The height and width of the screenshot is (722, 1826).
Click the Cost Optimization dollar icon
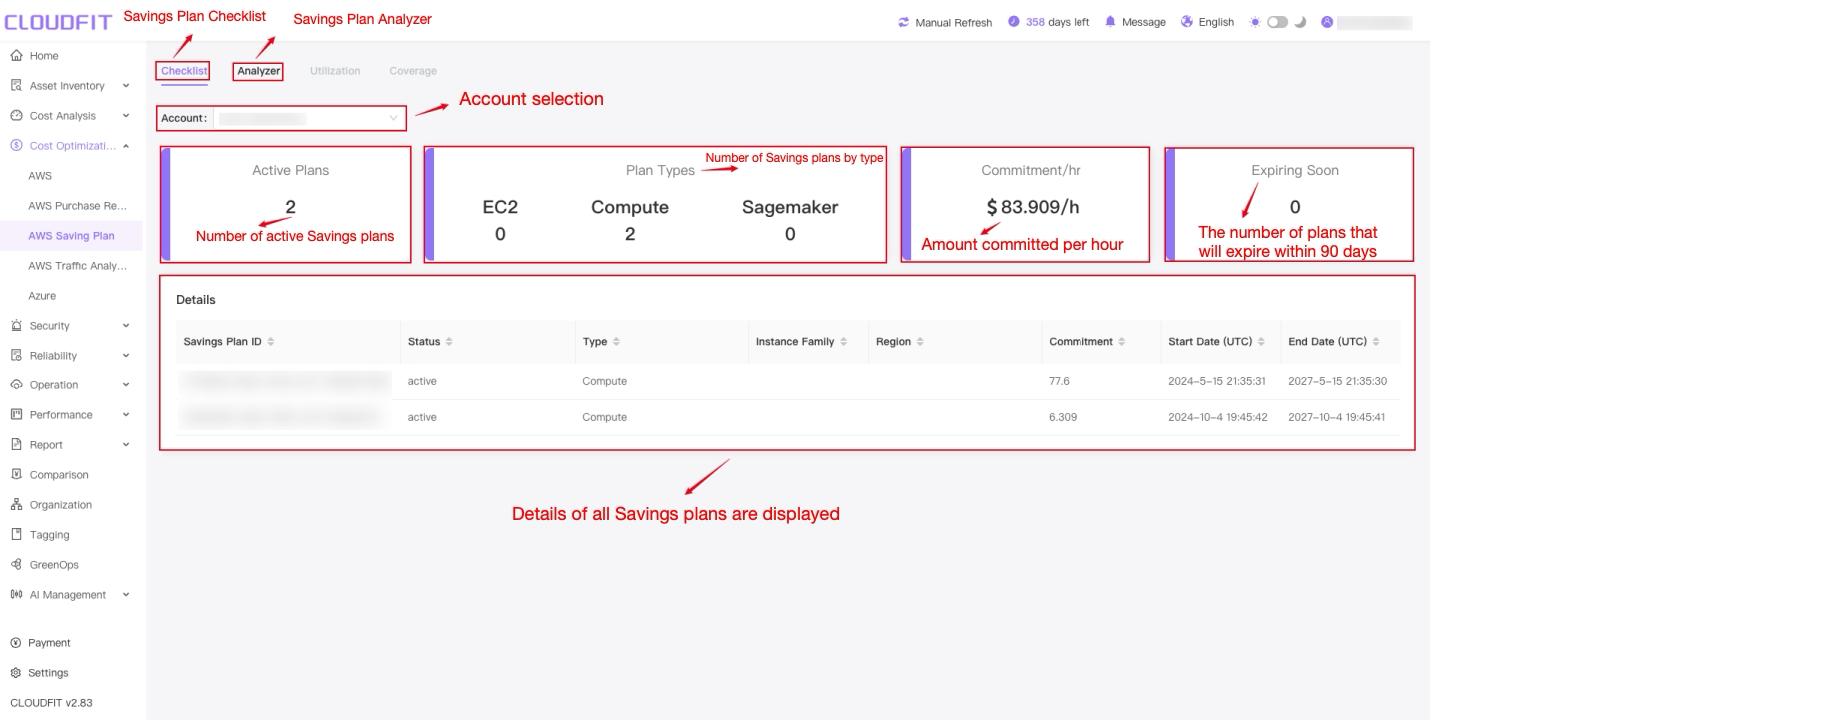pos(16,146)
